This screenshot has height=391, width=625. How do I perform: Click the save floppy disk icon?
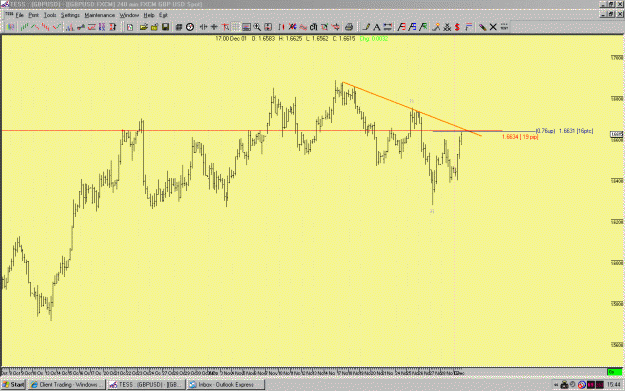click(165, 27)
